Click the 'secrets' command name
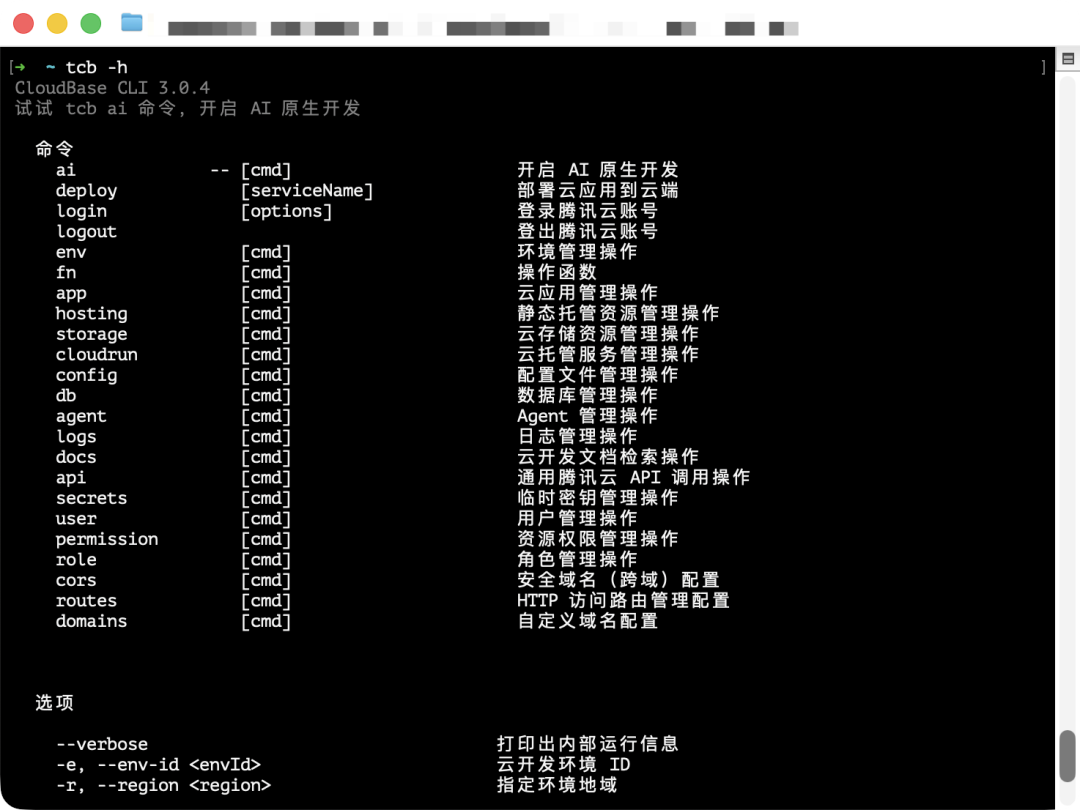This screenshot has width=1080, height=810. (x=92, y=499)
